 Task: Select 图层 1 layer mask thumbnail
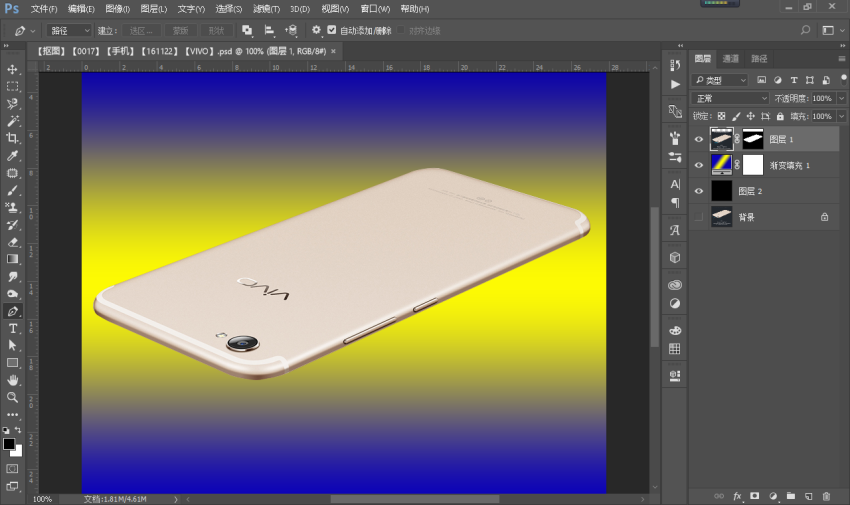752,139
